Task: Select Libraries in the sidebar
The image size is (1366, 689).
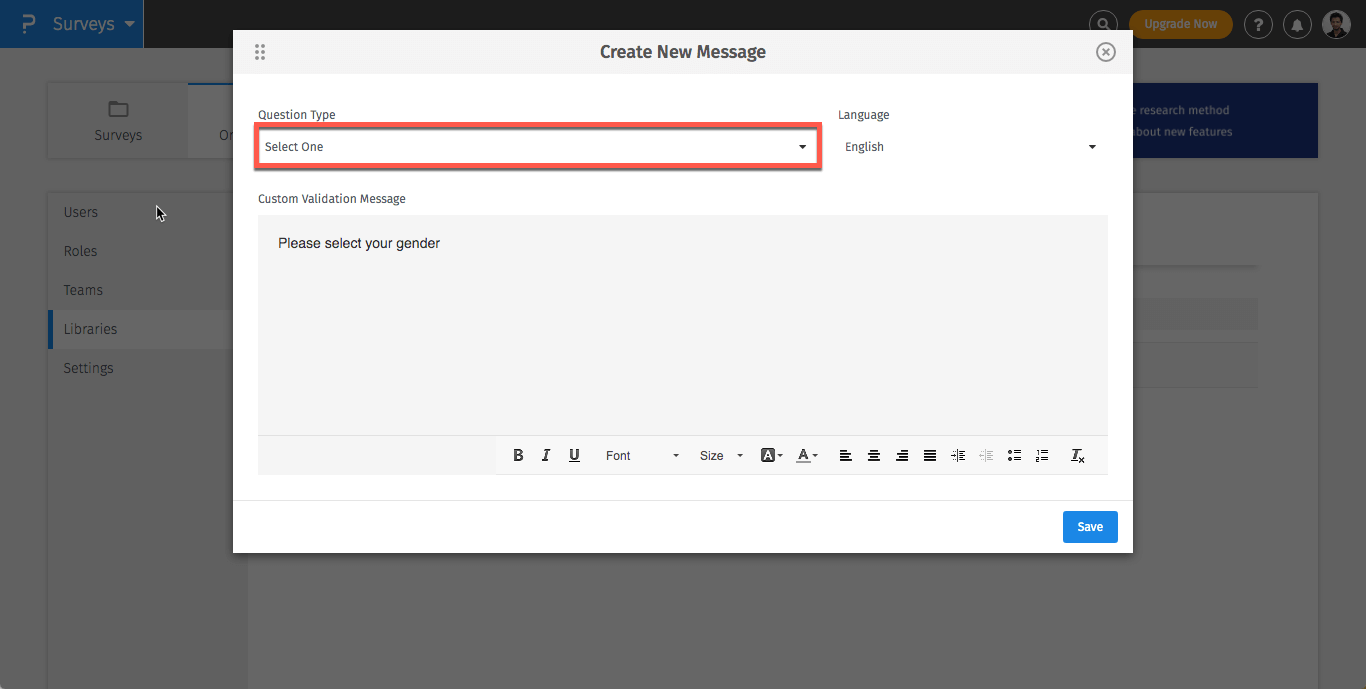Action: [90, 328]
